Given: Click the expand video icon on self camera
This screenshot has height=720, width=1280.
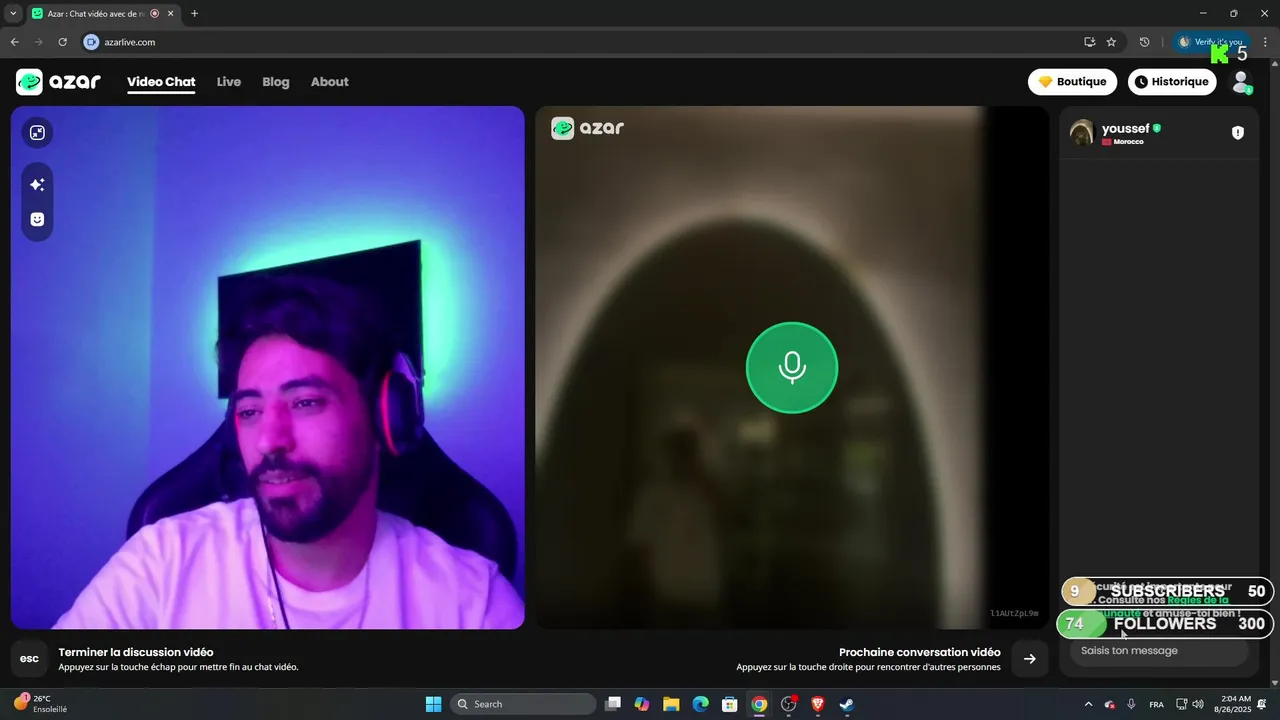Looking at the screenshot, I should (x=37, y=133).
